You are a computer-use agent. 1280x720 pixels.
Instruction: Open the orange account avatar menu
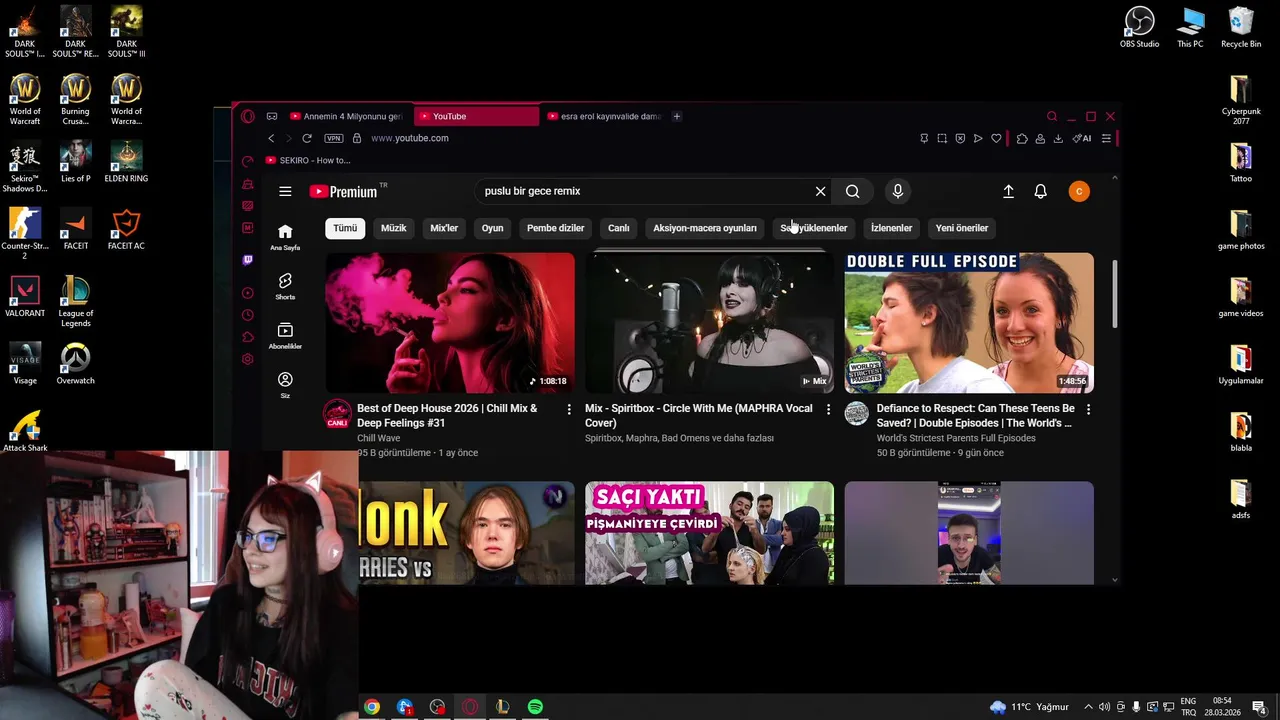click(x=1078, y=191)
